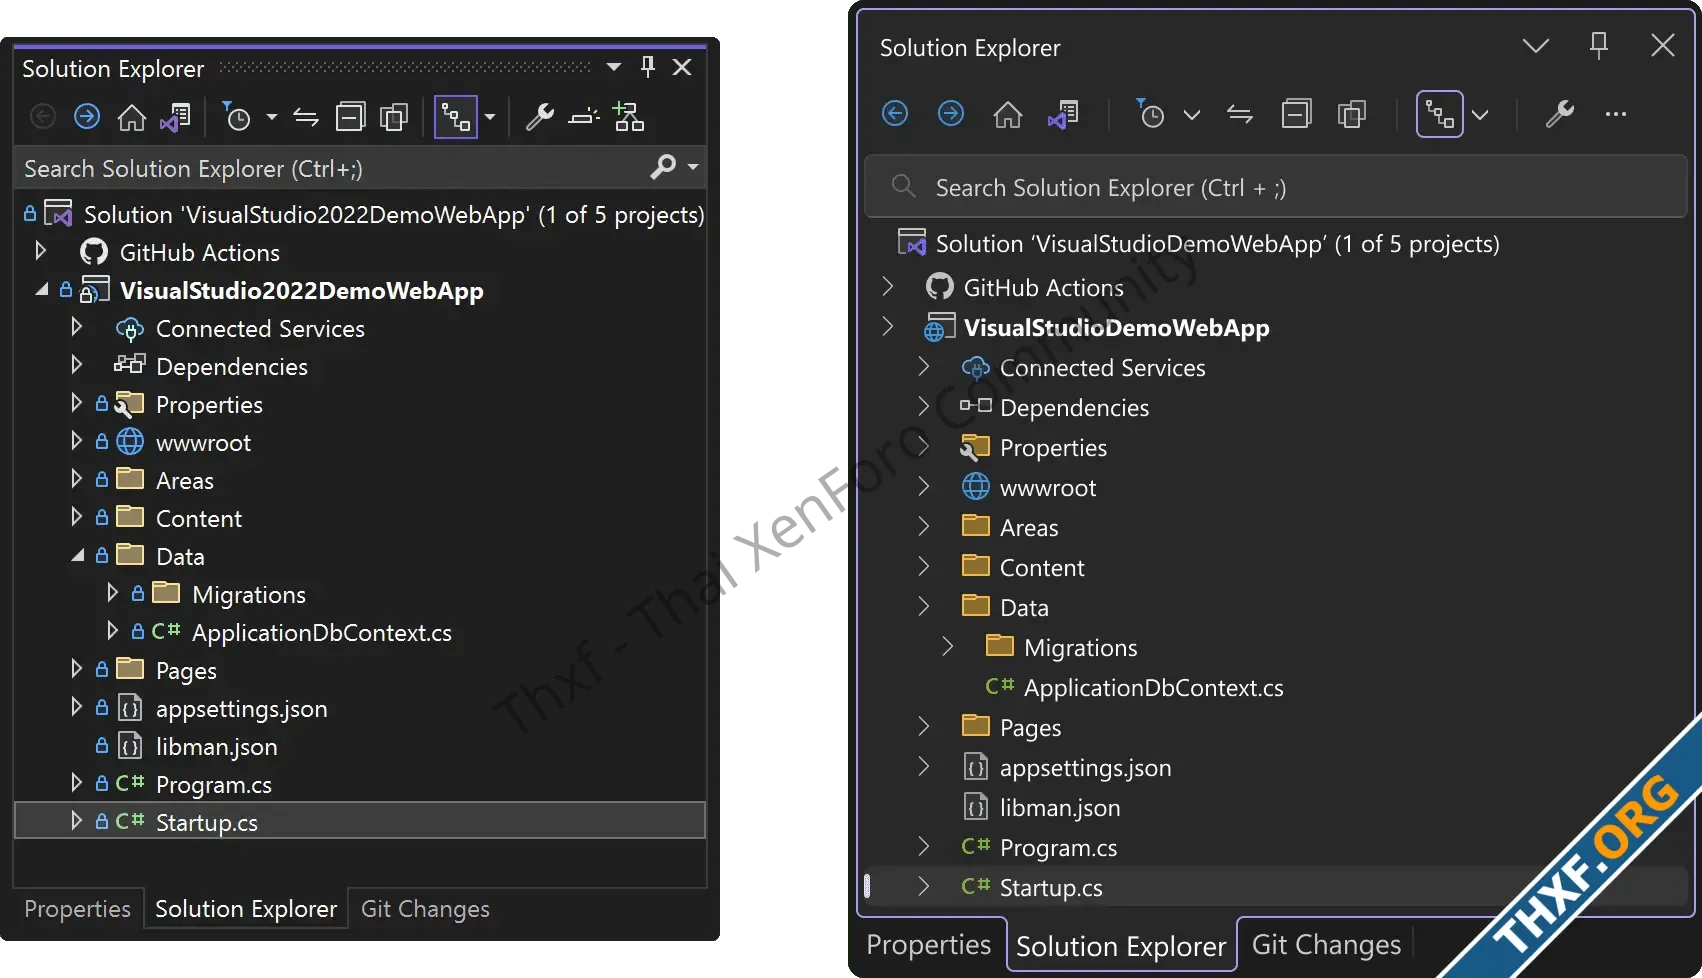Open pending changes filter chevron in right panel
This screenshot has width=1702, height=978.
1192,115
